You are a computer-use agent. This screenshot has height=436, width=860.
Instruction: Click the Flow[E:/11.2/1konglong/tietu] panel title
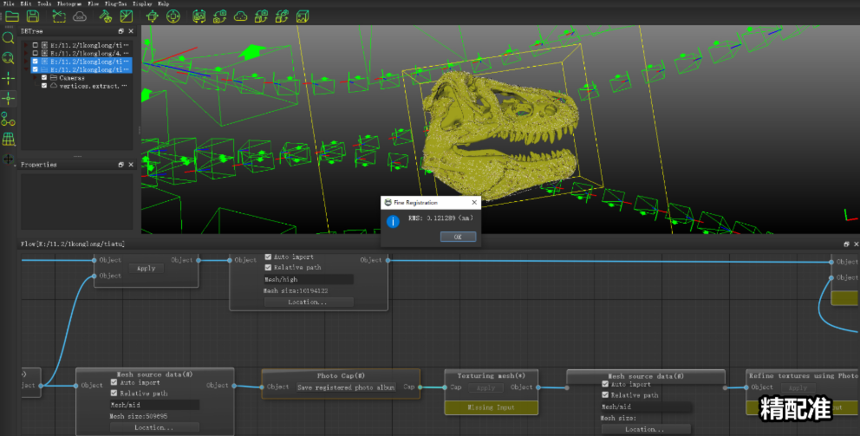click(x=72, y=244)
